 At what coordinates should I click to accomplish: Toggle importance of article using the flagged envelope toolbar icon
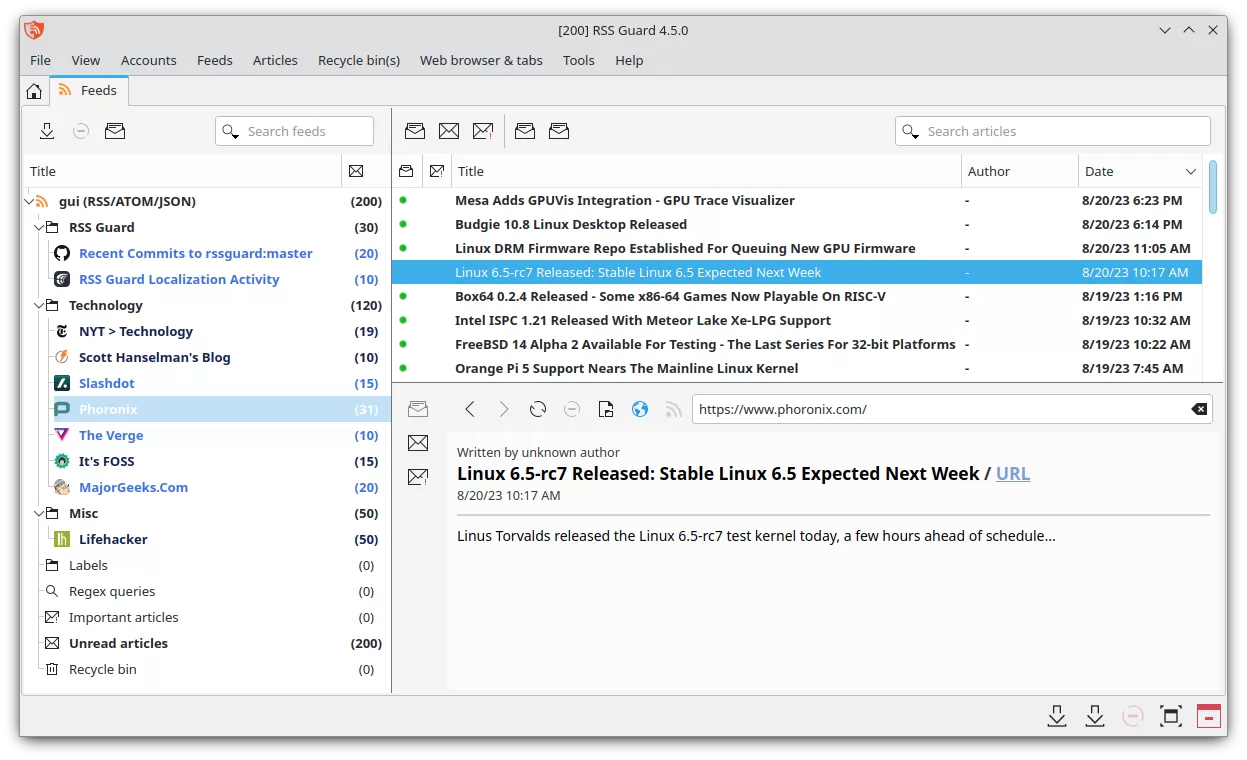point(483,131)
